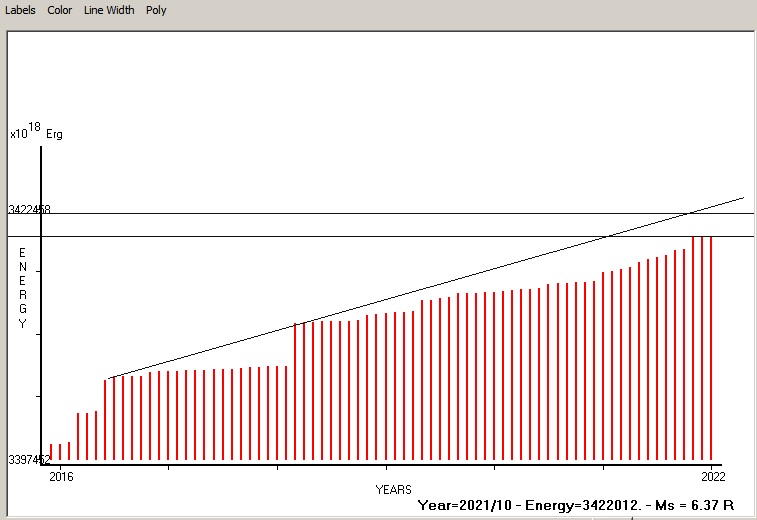Click the YEARS x-axis title
The width and height of the screenshot is (757, 520).
pyautogui.click(x=392, y=490)
